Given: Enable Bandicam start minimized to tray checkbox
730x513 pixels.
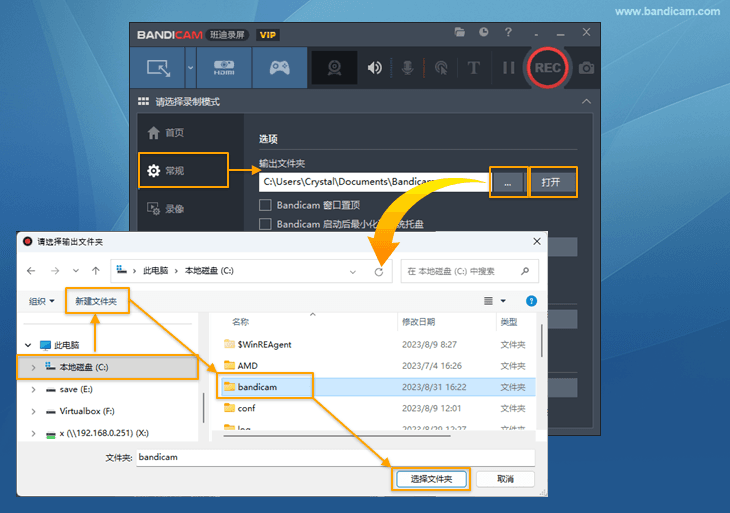Looking at the screenshot, I should [265, 224].
